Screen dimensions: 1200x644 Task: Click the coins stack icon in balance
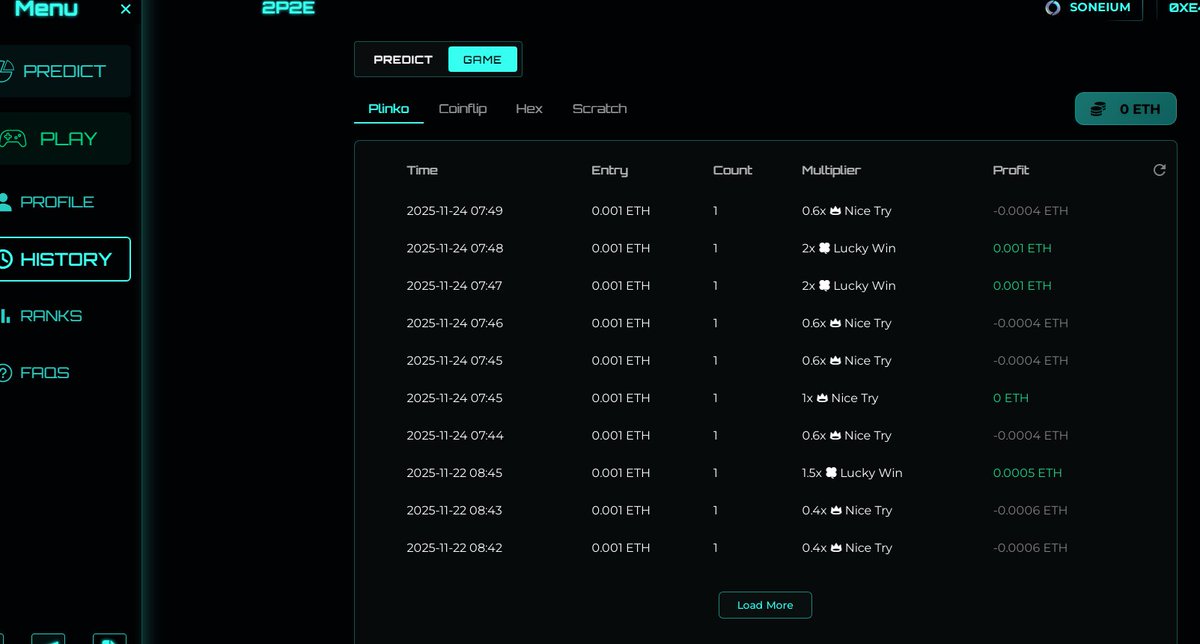pyautogui.click(x=1098, y=109)
